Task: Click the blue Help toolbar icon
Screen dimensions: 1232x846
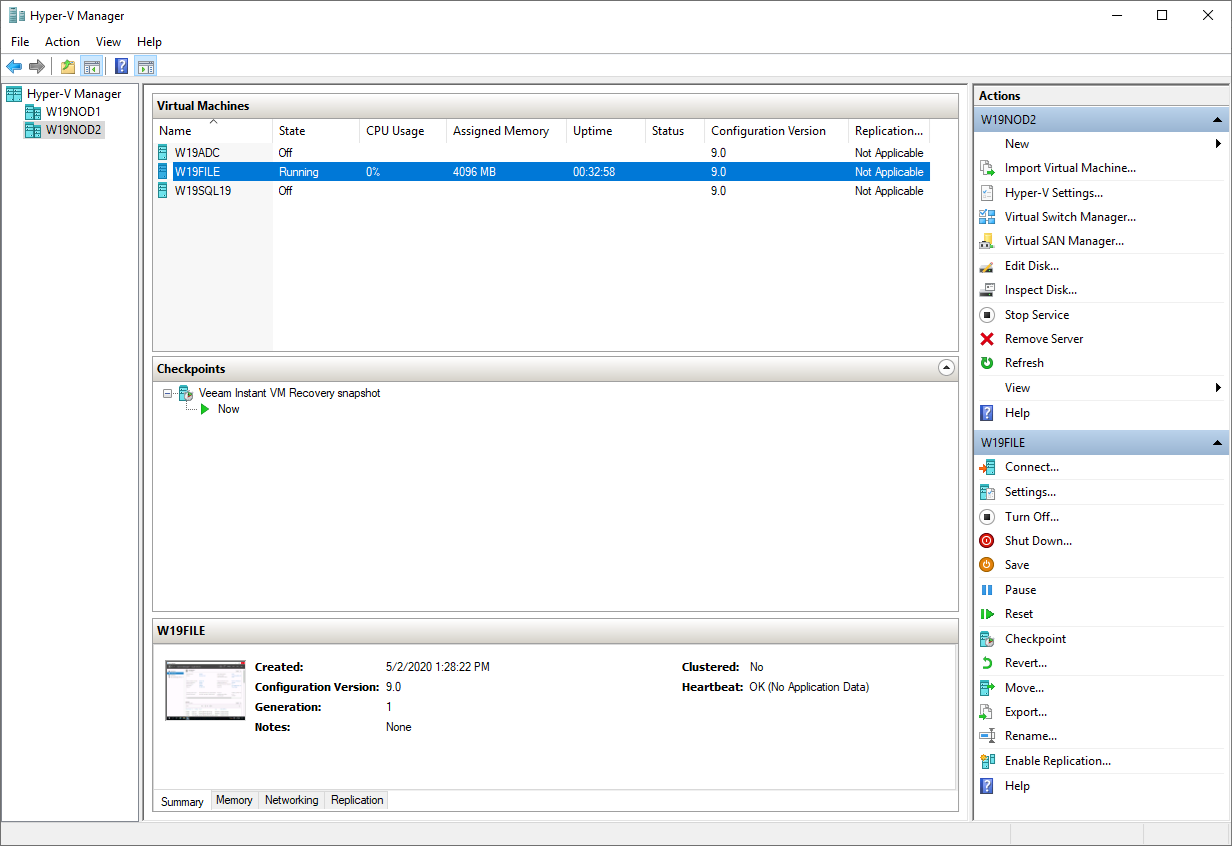Action: (121, 67)
